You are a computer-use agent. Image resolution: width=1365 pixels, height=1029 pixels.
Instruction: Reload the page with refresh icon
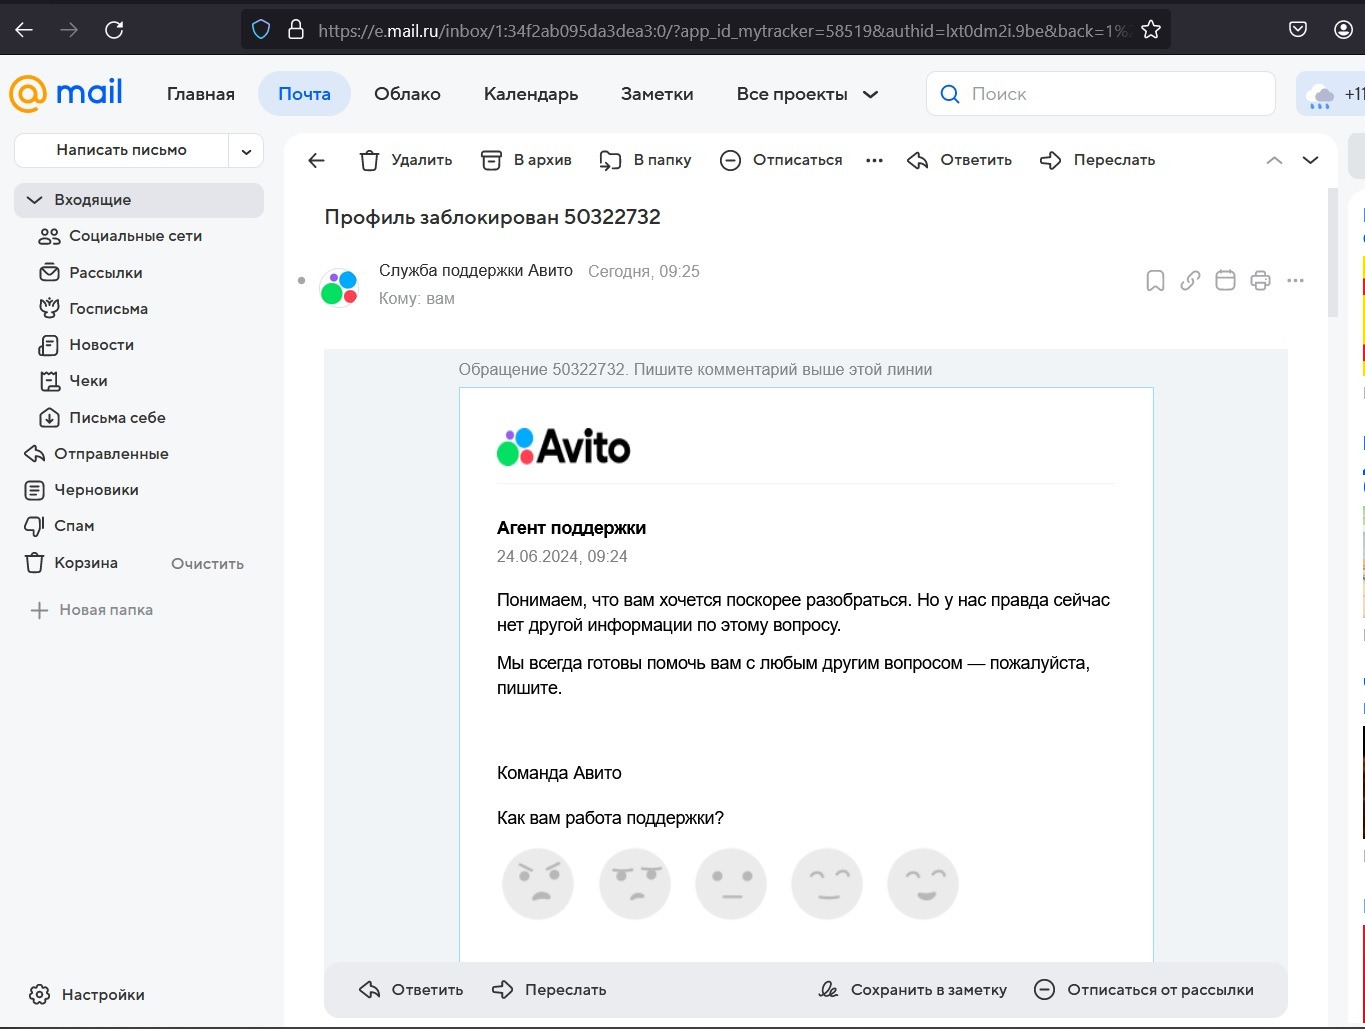pos(114,30)
